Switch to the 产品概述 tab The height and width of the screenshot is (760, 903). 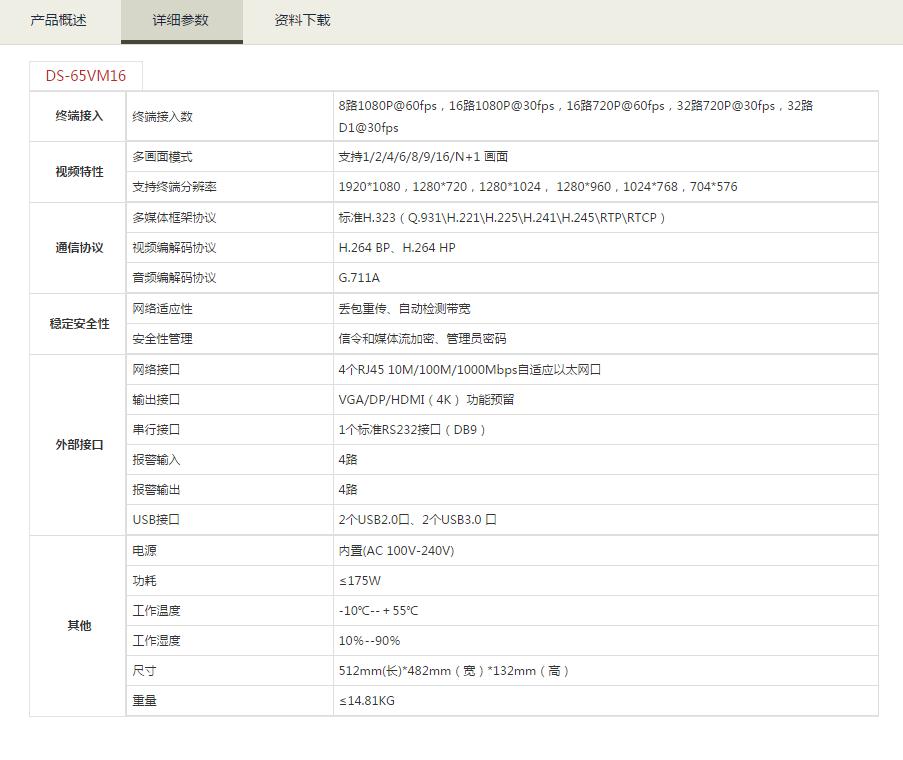point(56,20)
